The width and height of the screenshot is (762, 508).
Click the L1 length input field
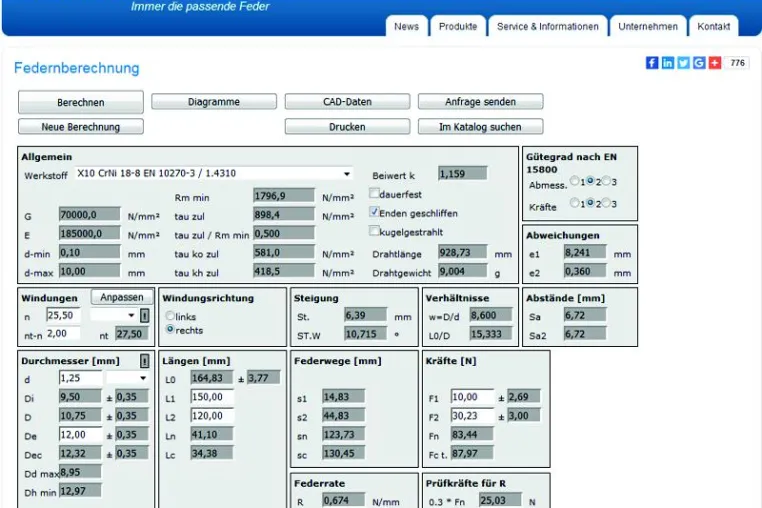click(x=212, y=397)
